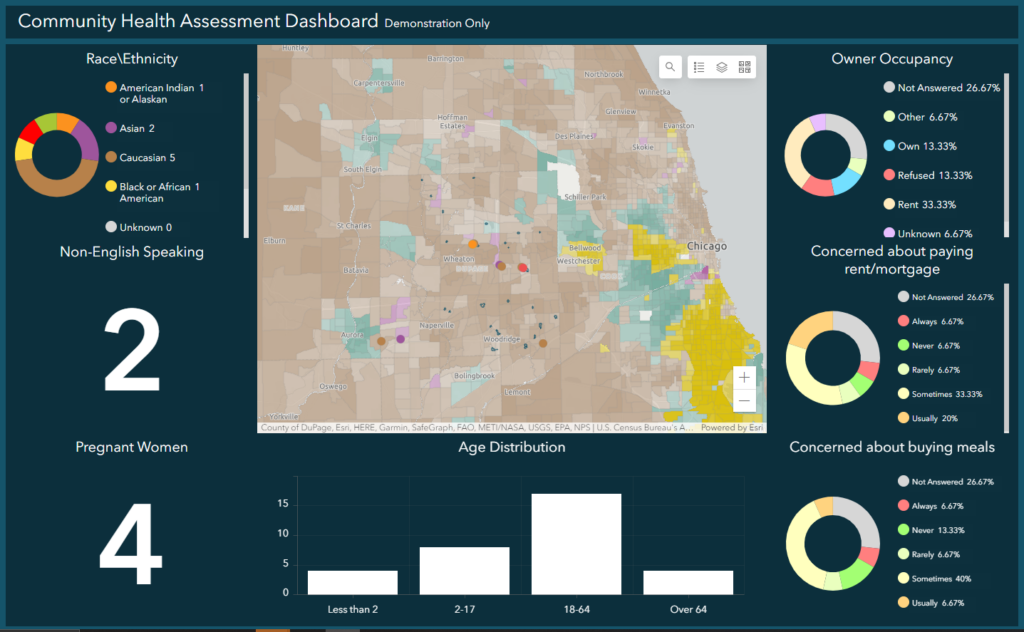Click the Own 13.33% legend swatch
This screenshot has width=1024, height=632.
pyautogui.click(x=889, y=146)
